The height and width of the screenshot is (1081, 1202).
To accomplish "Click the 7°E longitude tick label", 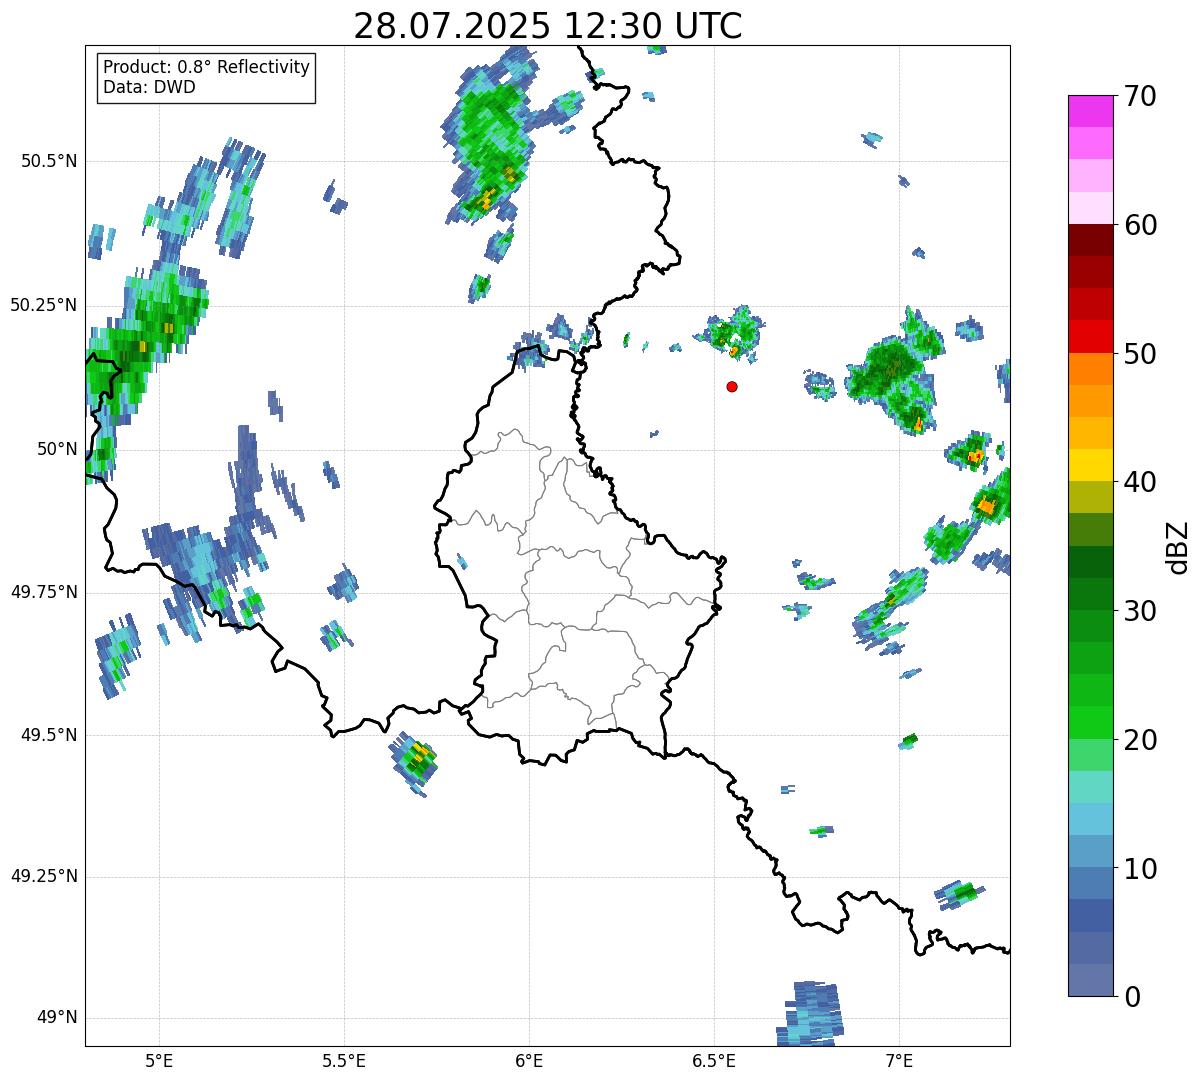I will click(x=899, y=1061).
